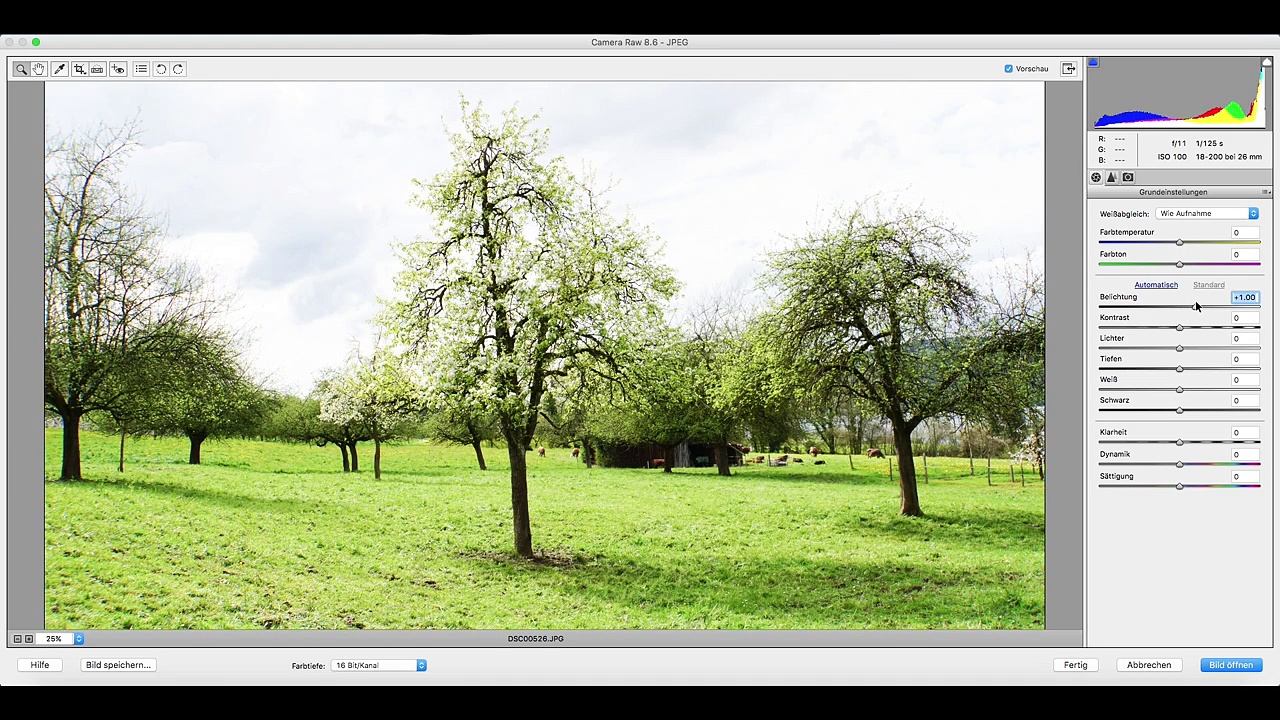Open the Farbtiefe 16 Bit/Kanal dropdown

pyautogui.click(x=379, y=665)
